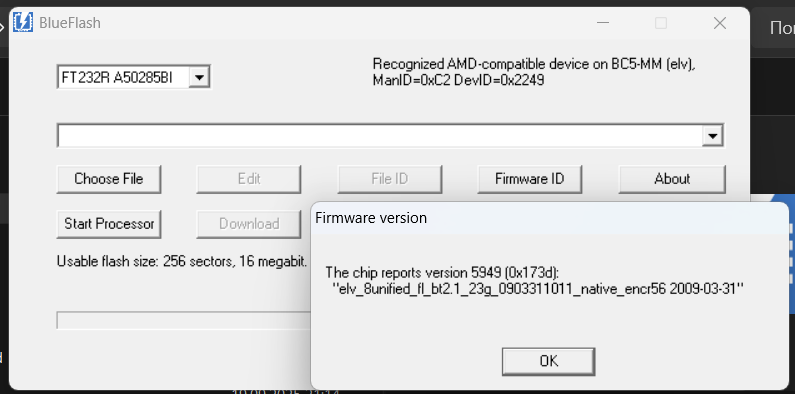The height and width of the screenshot is (394, 795).
Task: Expand the firmware file path dropdown arrow
Action: (713, 136)
